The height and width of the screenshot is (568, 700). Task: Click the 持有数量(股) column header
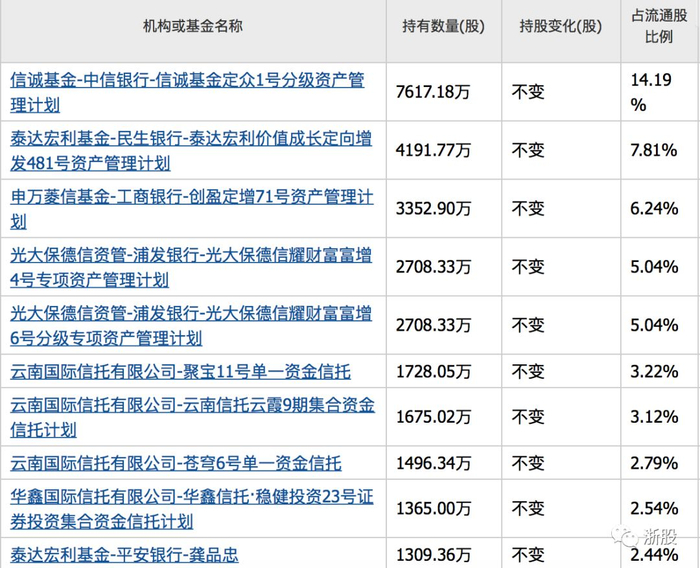pyautogui.click(x=444, y=26)
